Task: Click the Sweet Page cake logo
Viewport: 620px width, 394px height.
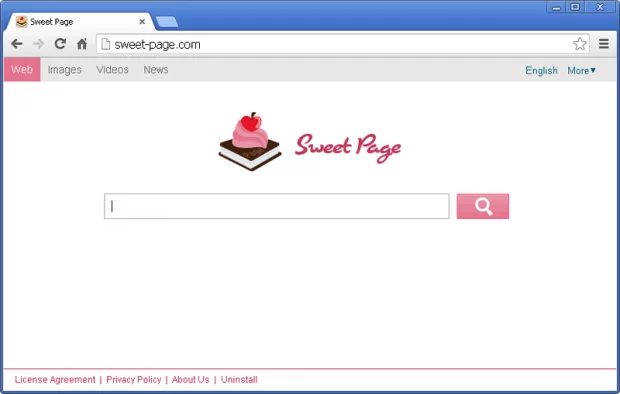Action: [x=250, y=142]
